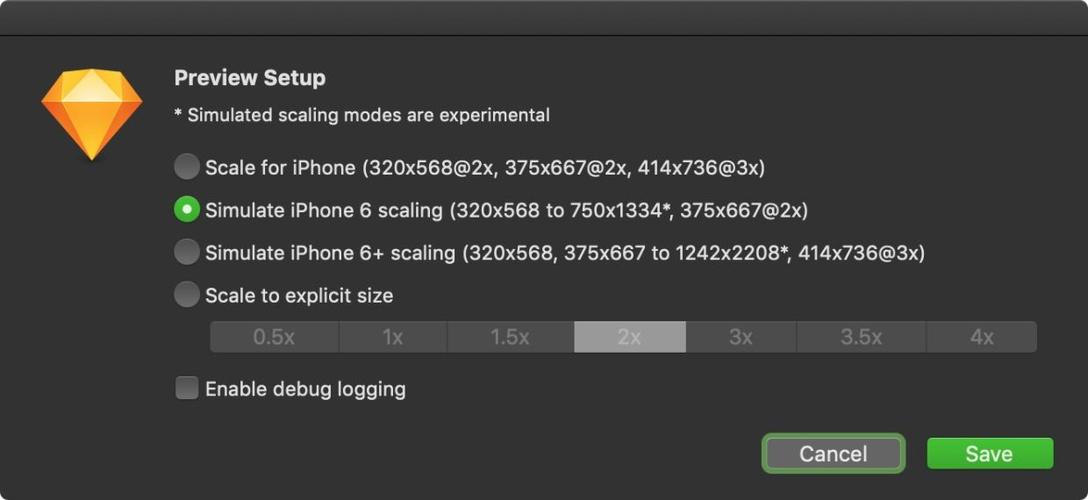Pick the 0.5x scale segment
Viewport: 1088px width, 500px height.
(274, 337)
